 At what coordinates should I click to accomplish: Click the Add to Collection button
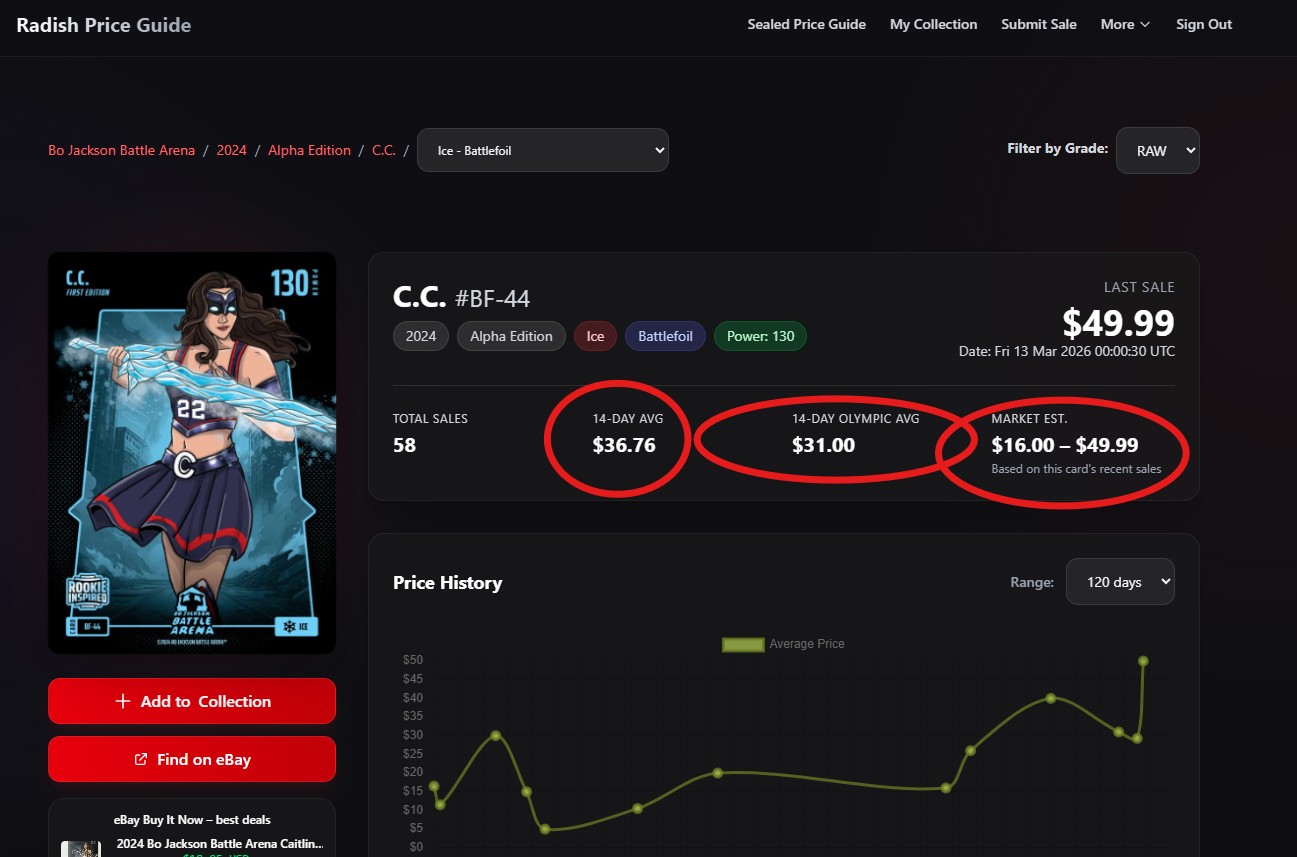pyautogui.click(x=192, y=701)
